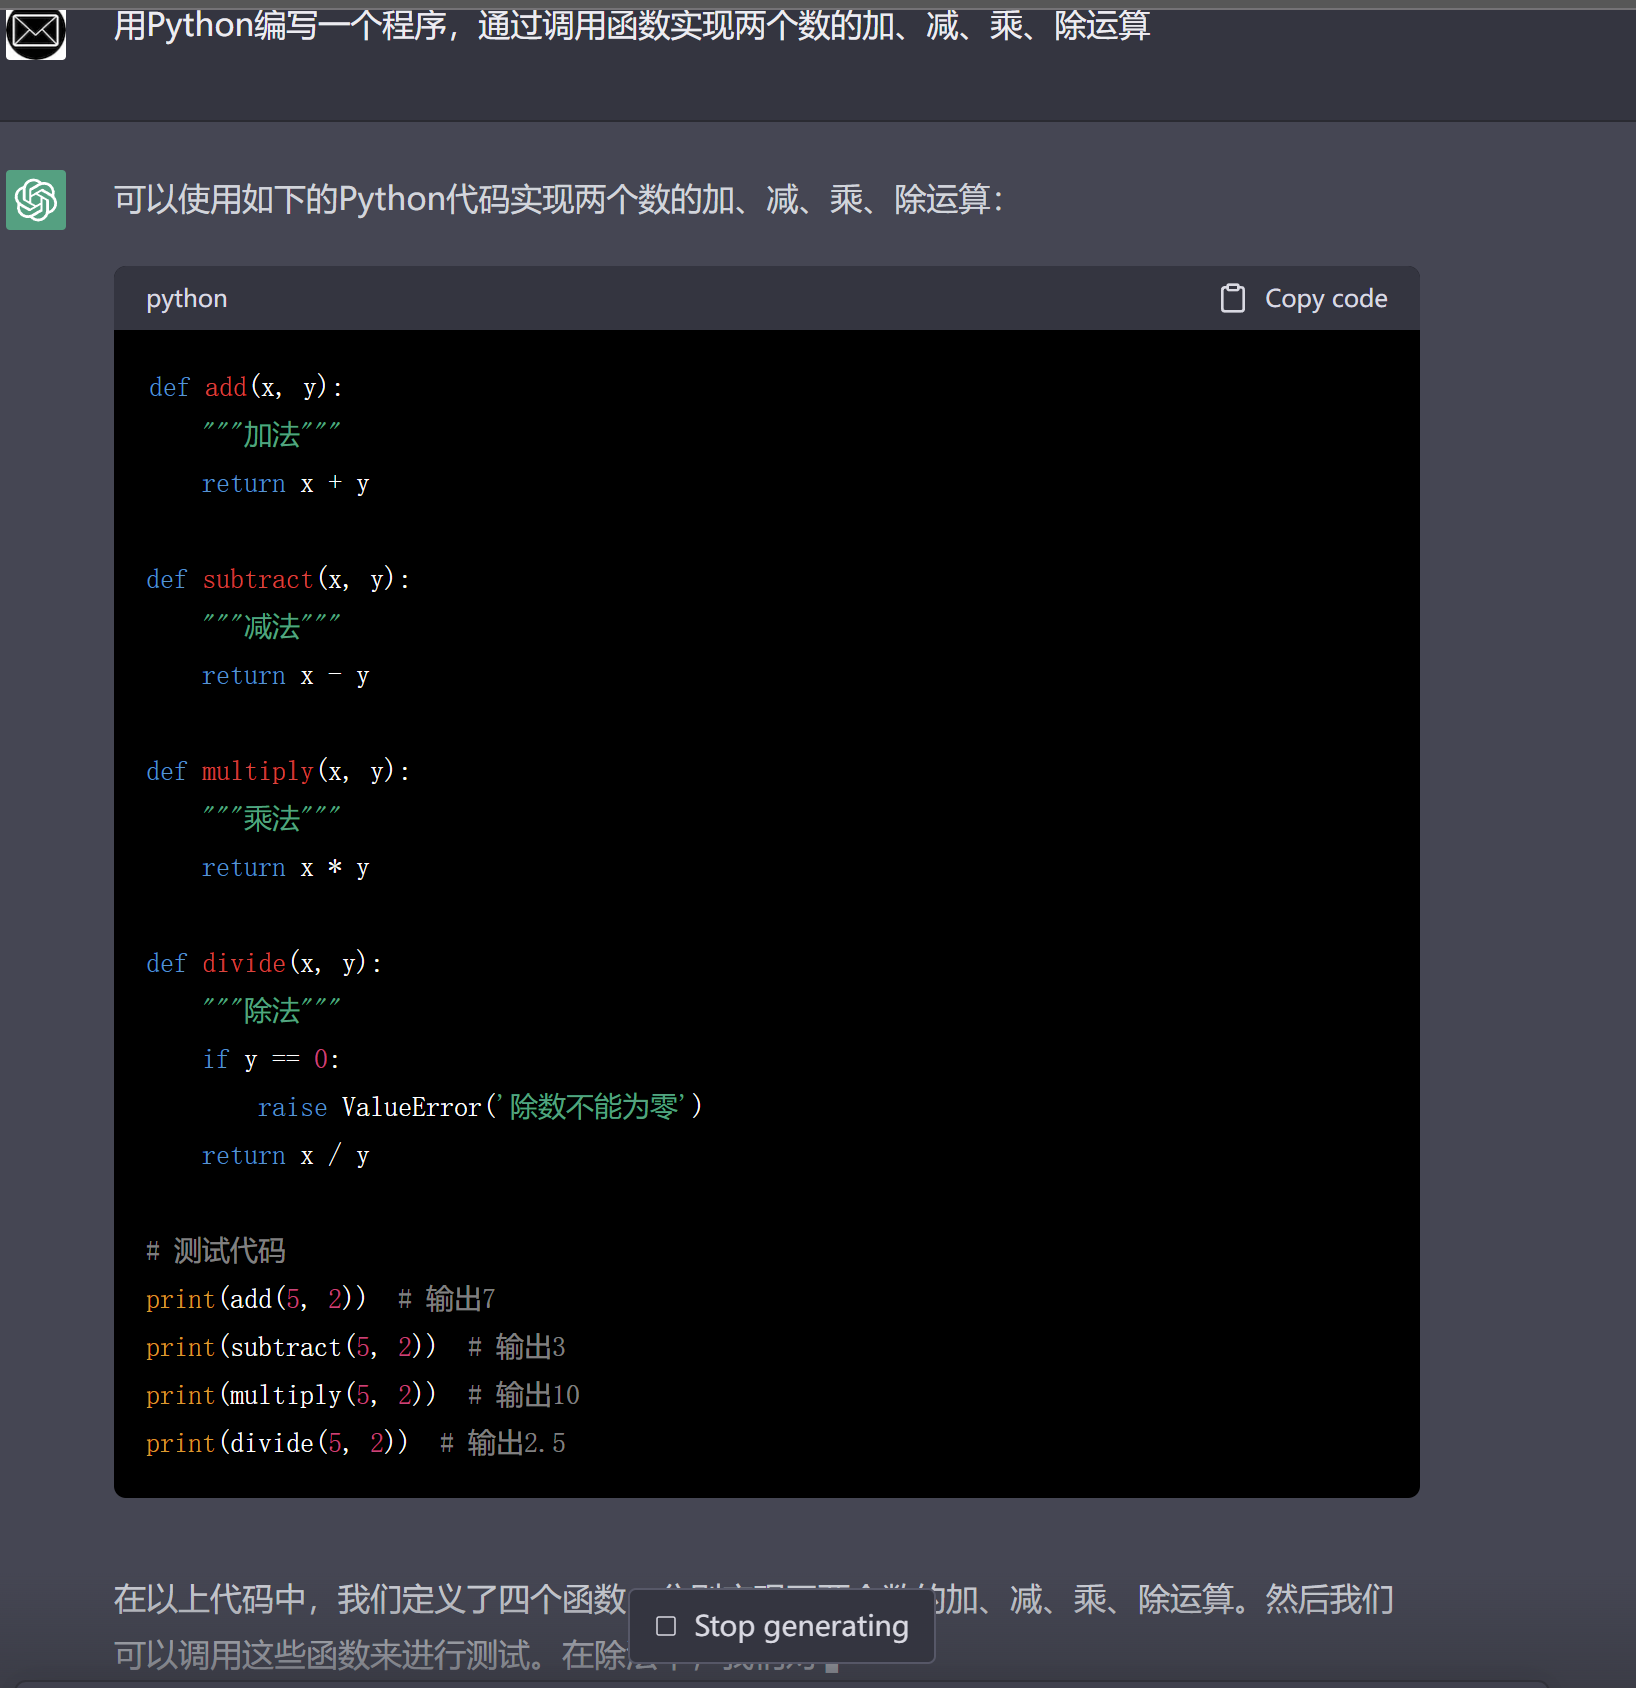Click the explanation paragraph starting 在以上代码中

[x=753, y=1627]
